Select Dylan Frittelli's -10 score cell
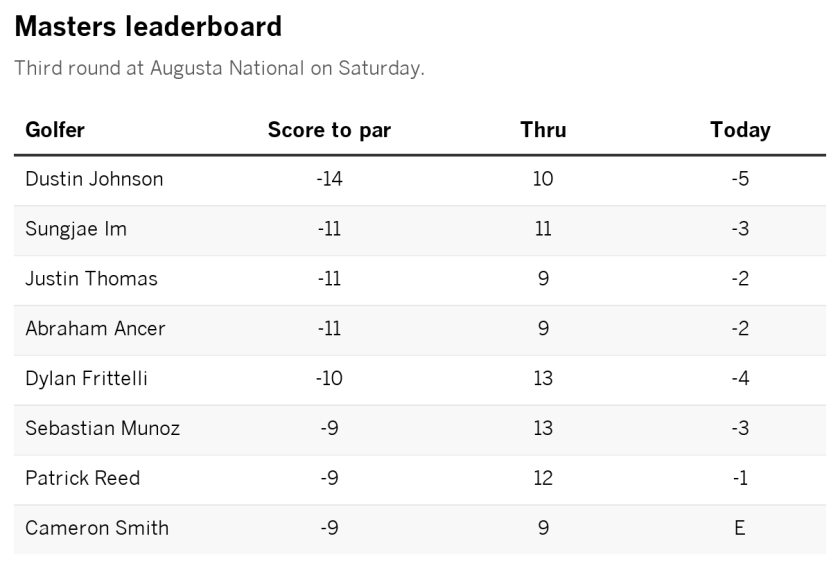Image resolution: width=840 pixels, height=568 pixels. click(329, 379)
